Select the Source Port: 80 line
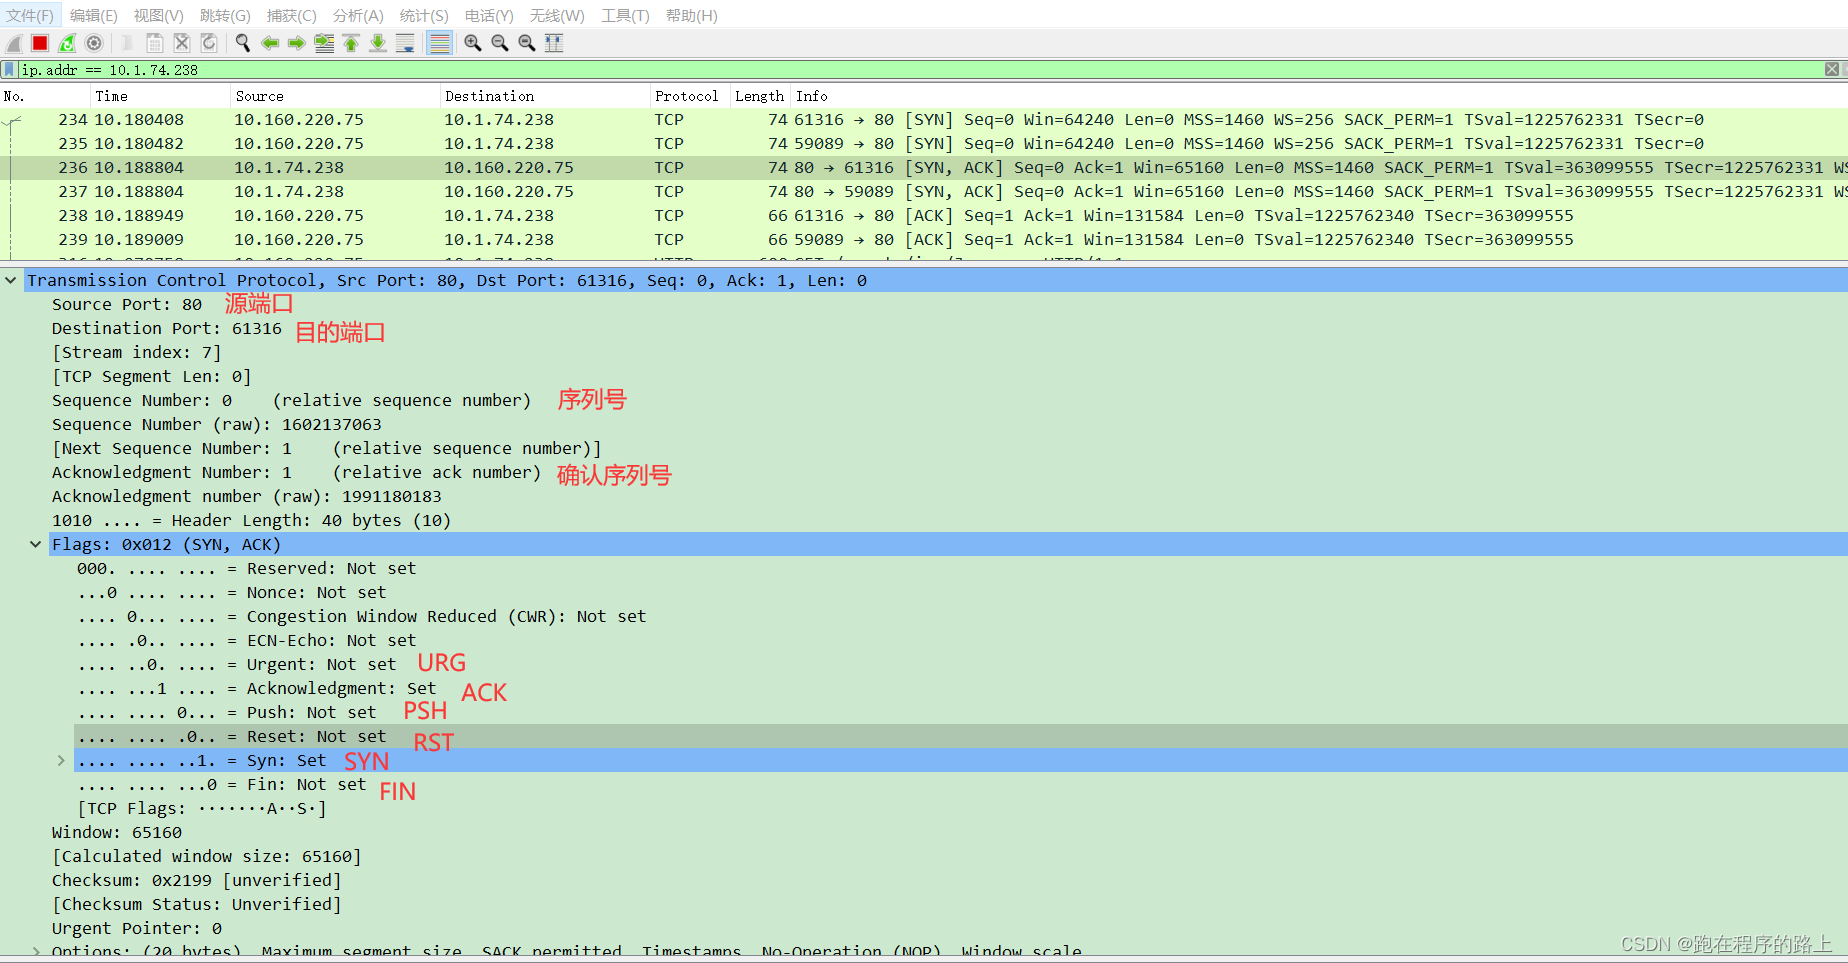Image resolution: width=1848 pixels, height=963 pixels. coord(127,305)
